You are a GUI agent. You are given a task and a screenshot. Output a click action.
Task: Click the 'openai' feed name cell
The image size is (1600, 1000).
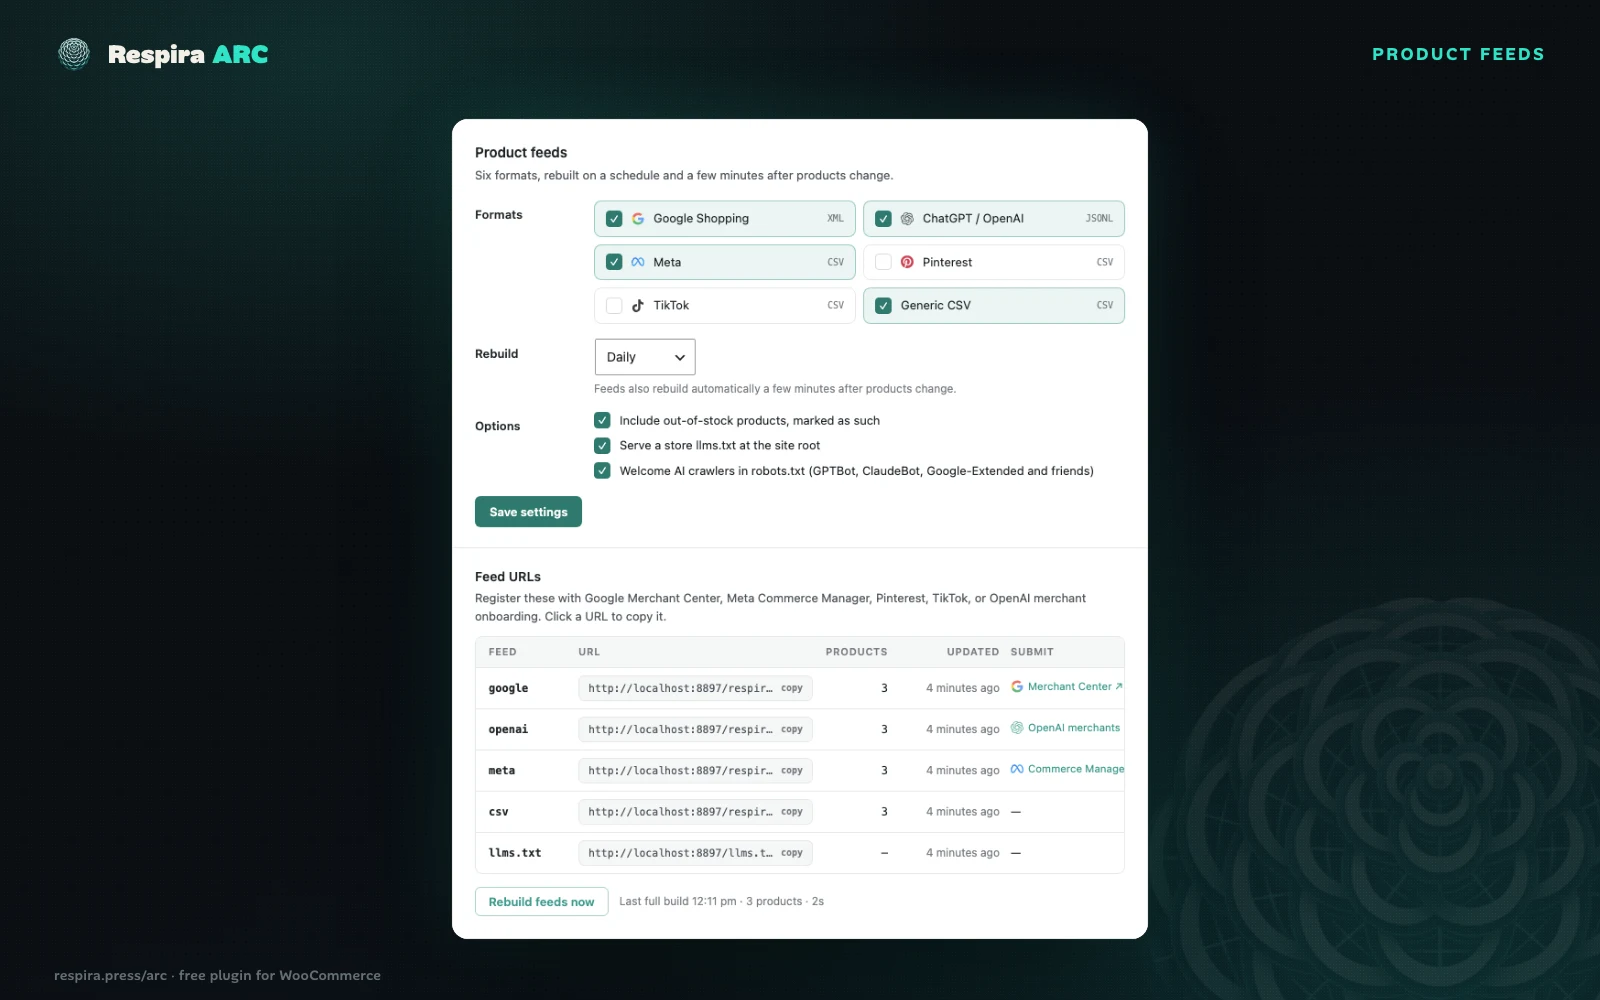click(x=508, y=730)
